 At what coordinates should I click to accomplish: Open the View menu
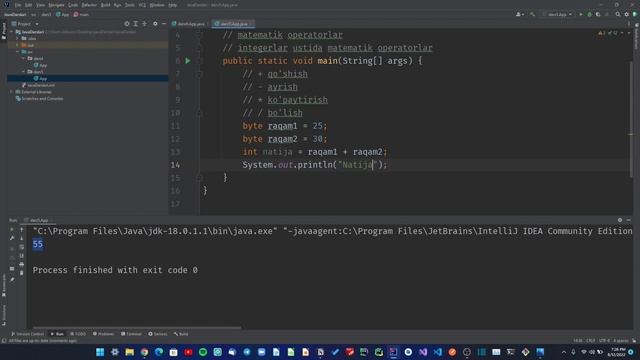click(40, 5)
